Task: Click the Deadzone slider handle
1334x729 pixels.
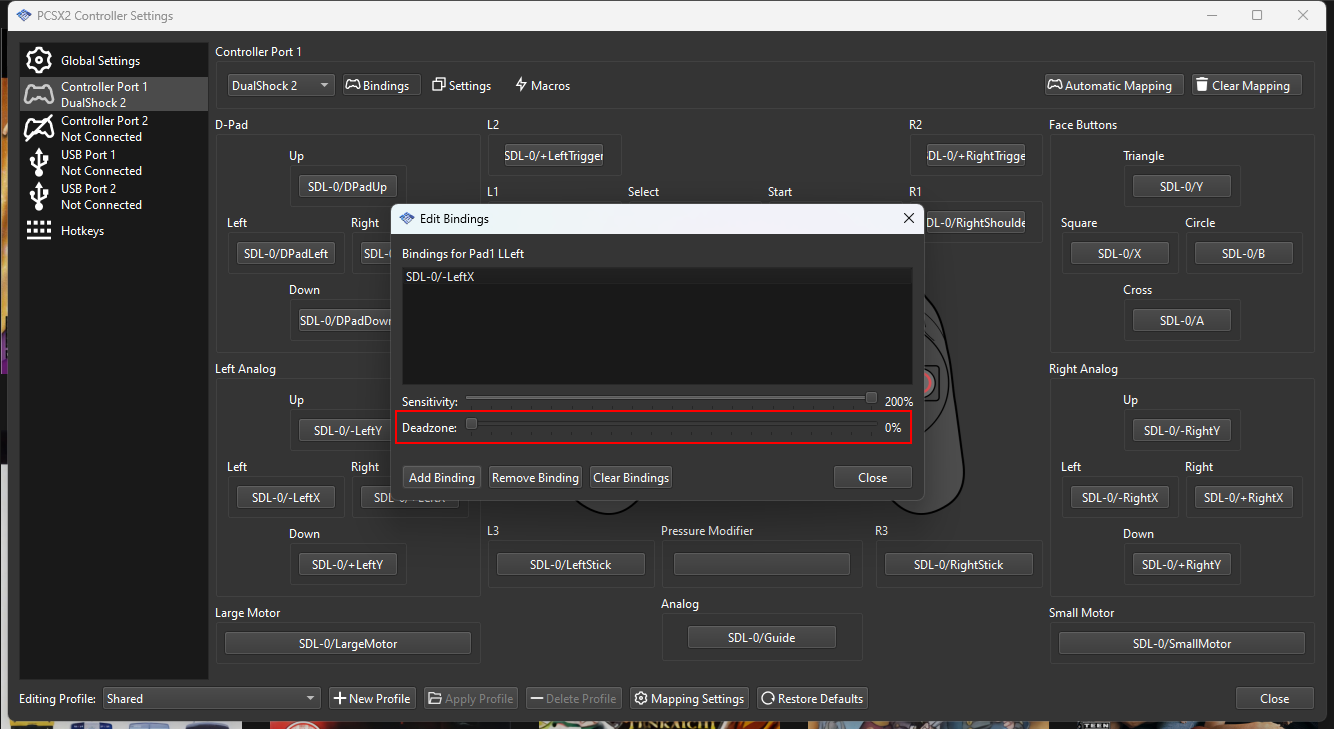Action: click(x=471, y=424)
